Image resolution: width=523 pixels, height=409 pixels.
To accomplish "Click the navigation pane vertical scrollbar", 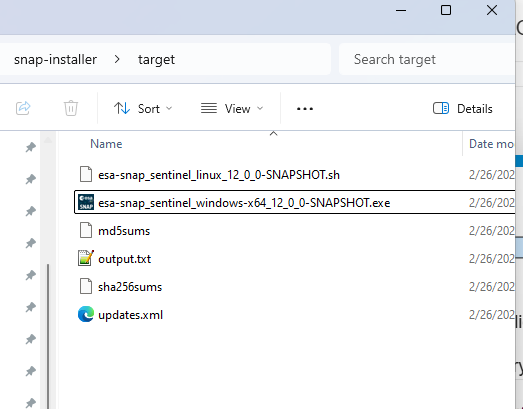I will pyautogui.click(x=48, y=336).
